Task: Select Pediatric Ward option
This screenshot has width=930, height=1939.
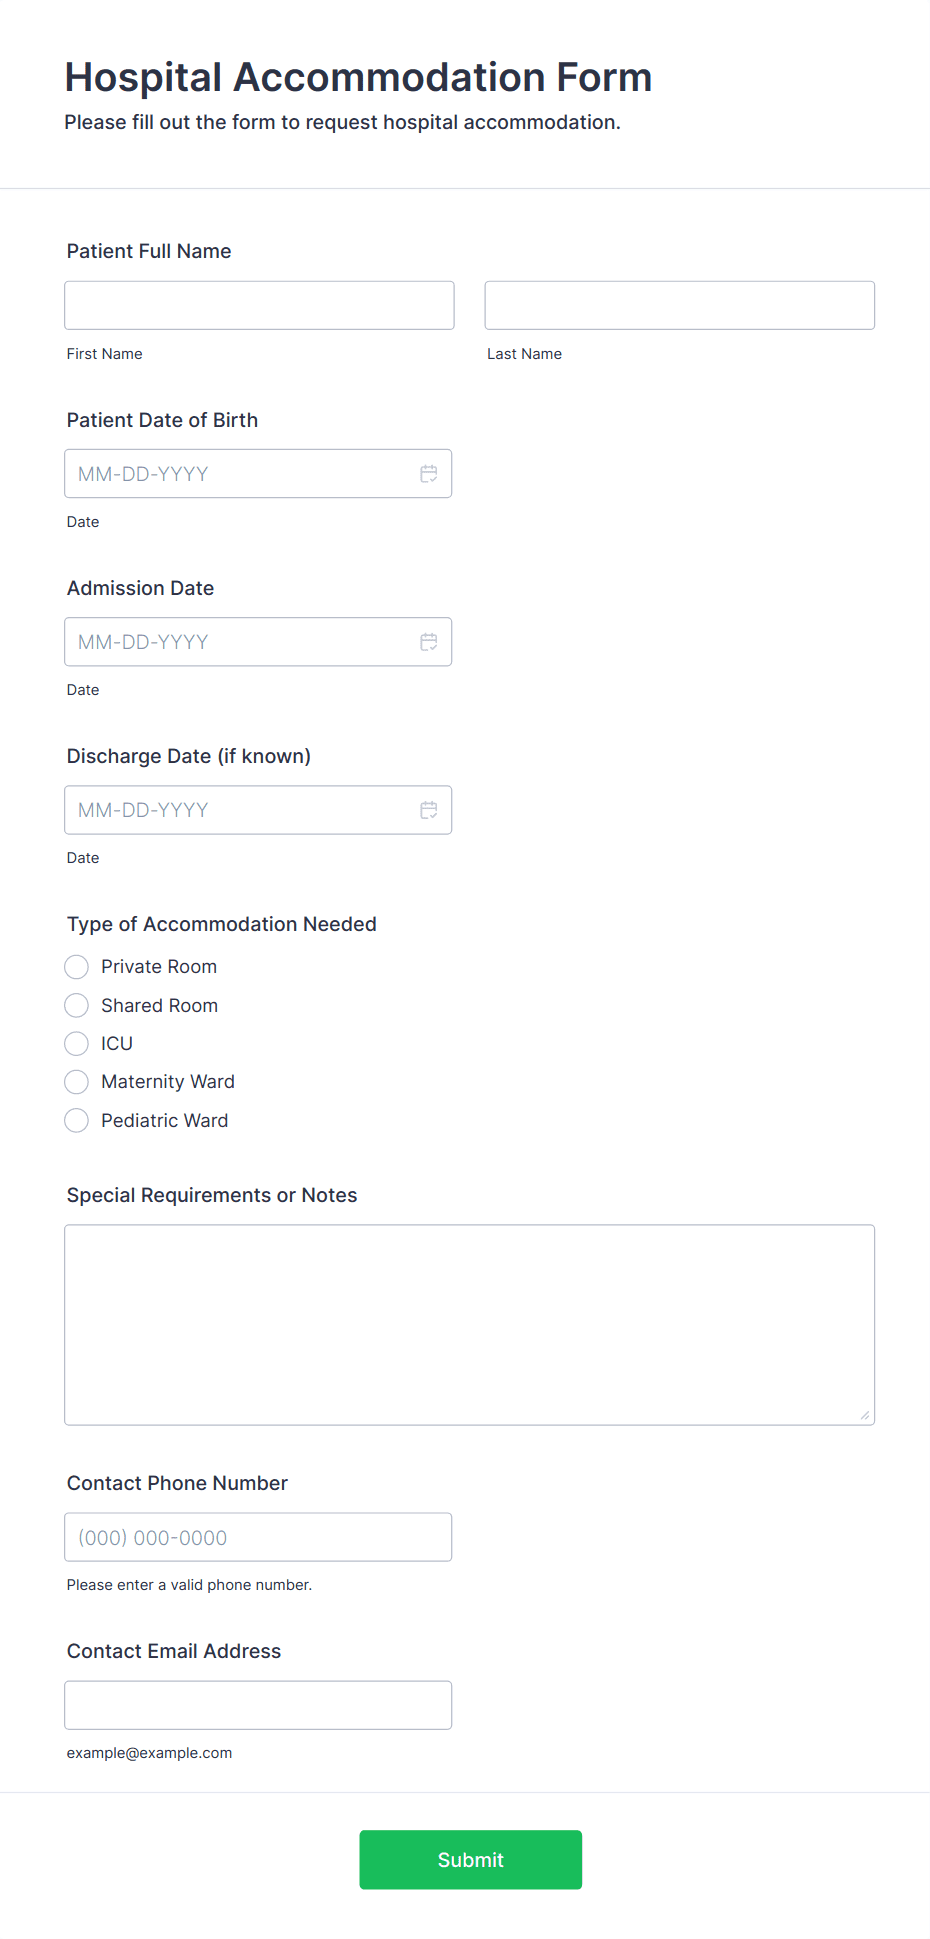Action: pos(77,1121)
